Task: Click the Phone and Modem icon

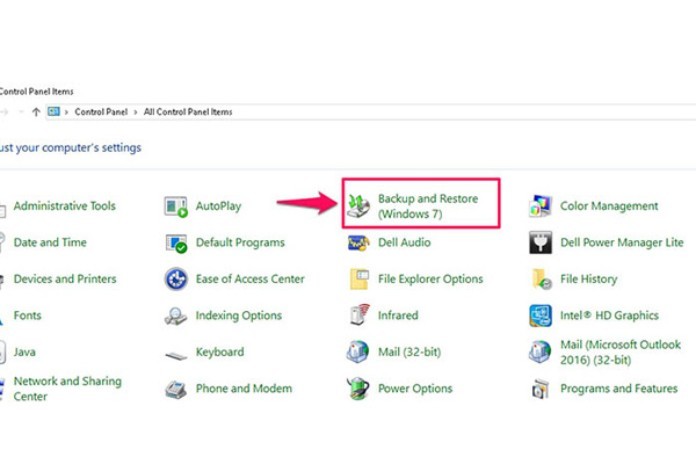Action: pos(176,389)
